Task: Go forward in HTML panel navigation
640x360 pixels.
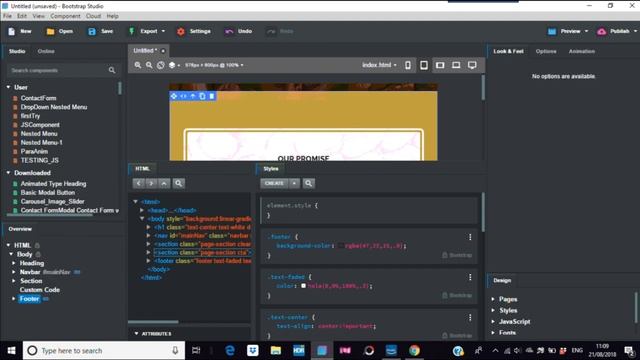Action: [x=151, y=183]
